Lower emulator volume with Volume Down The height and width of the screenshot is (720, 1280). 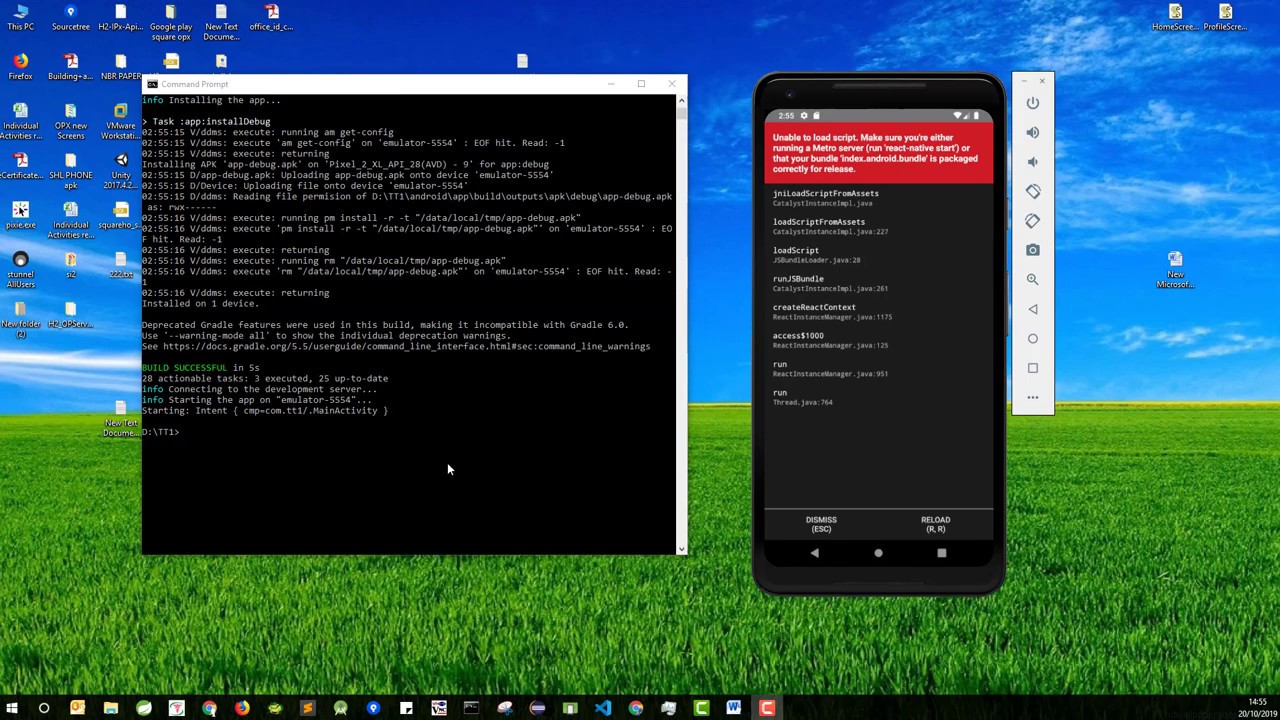(1033, 162)
